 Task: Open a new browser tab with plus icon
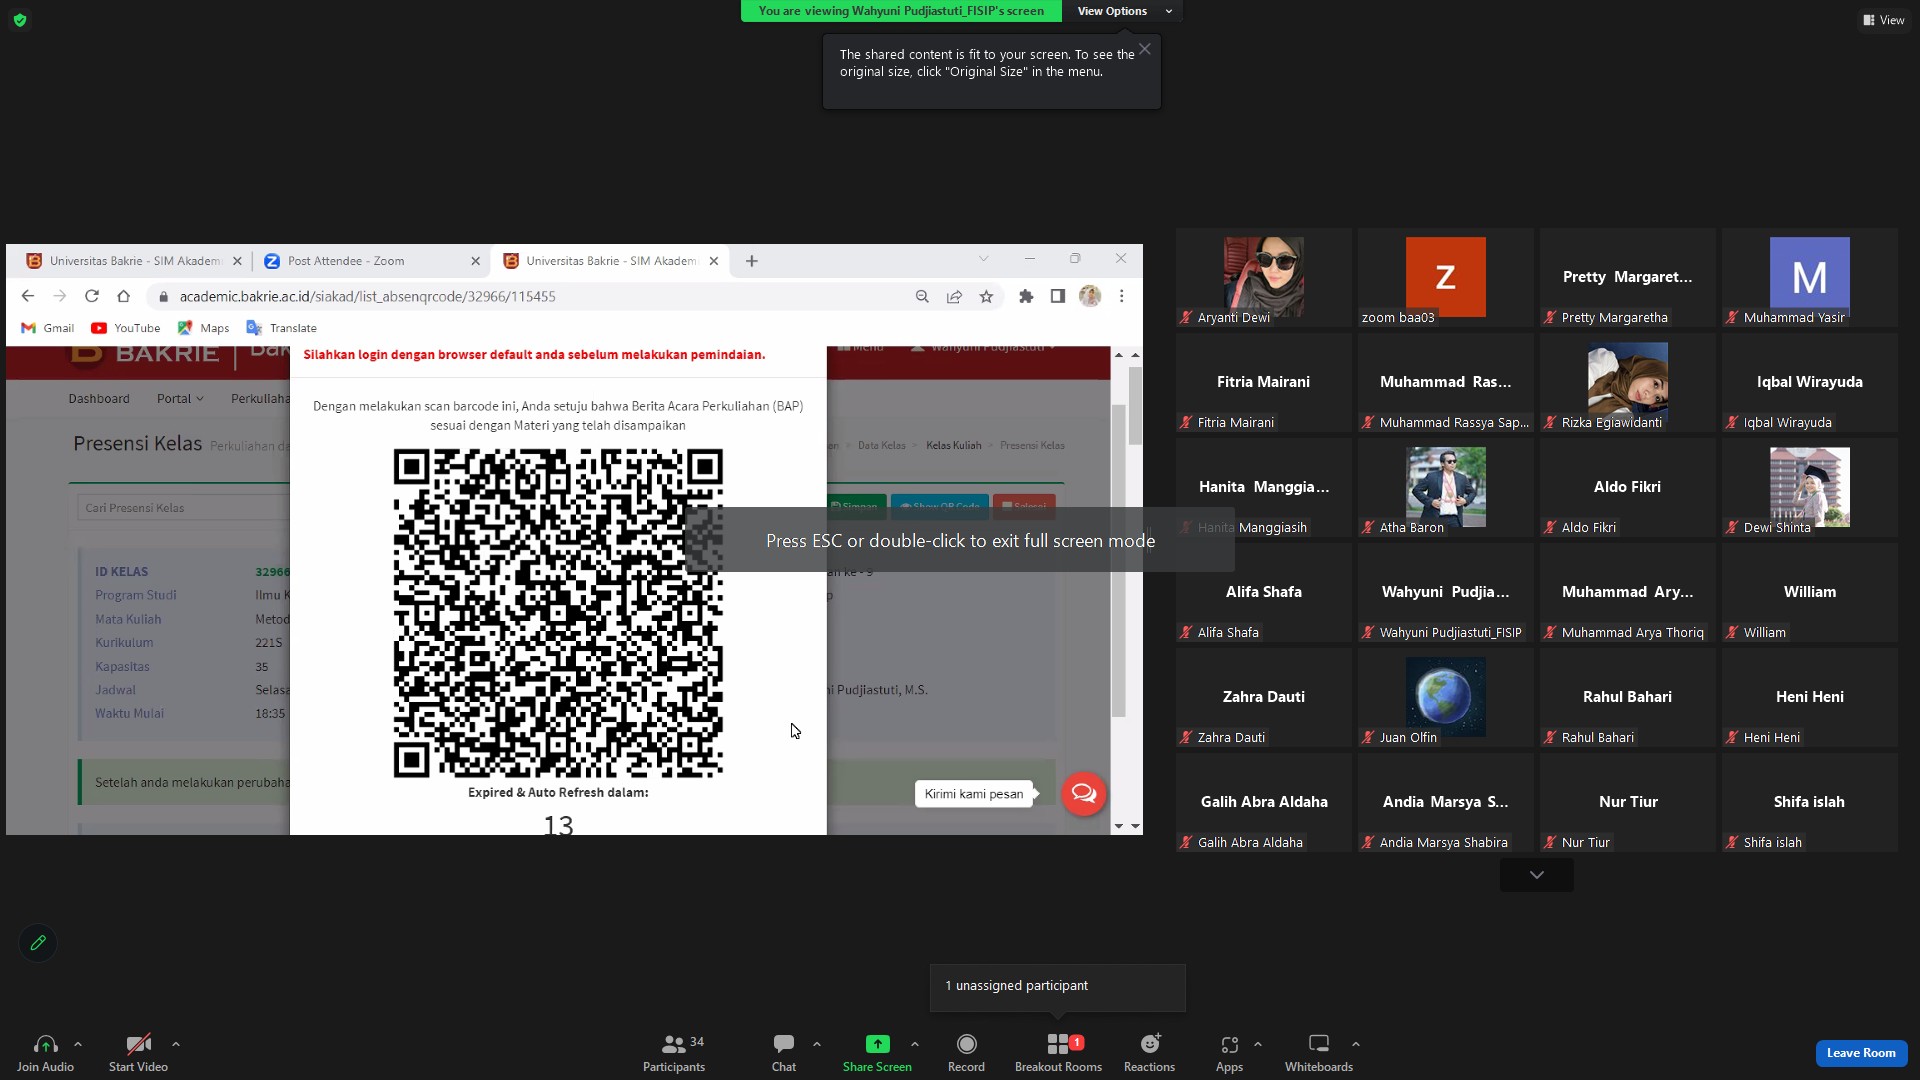752,261
